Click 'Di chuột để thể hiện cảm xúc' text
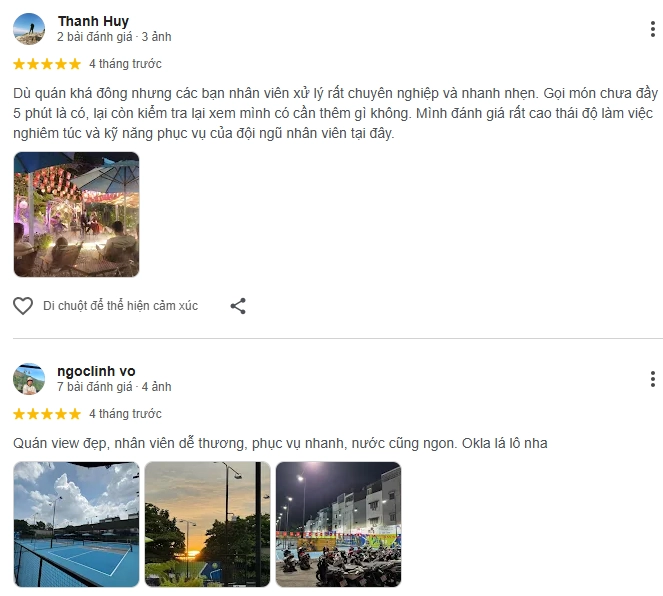 click(x=121, y=306)
